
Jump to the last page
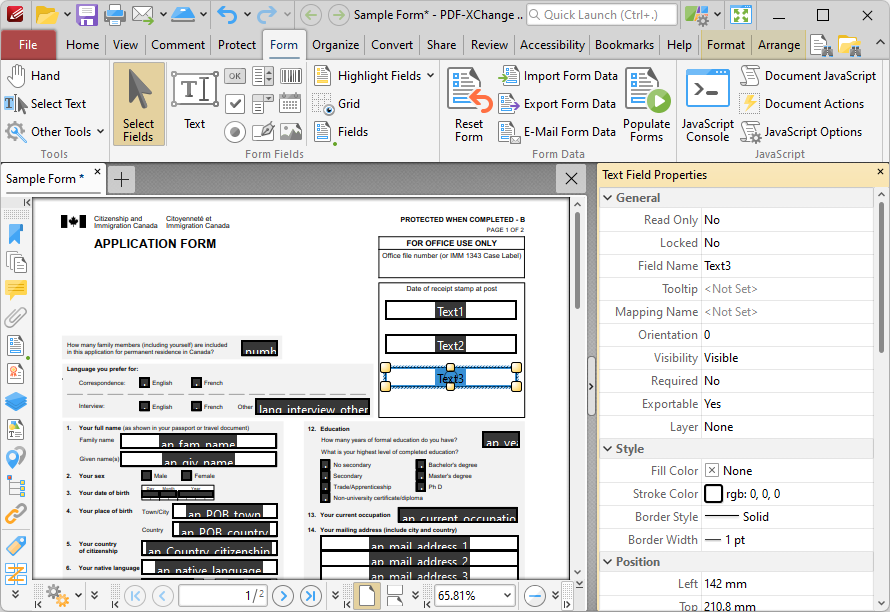click(x=310, y=596)
